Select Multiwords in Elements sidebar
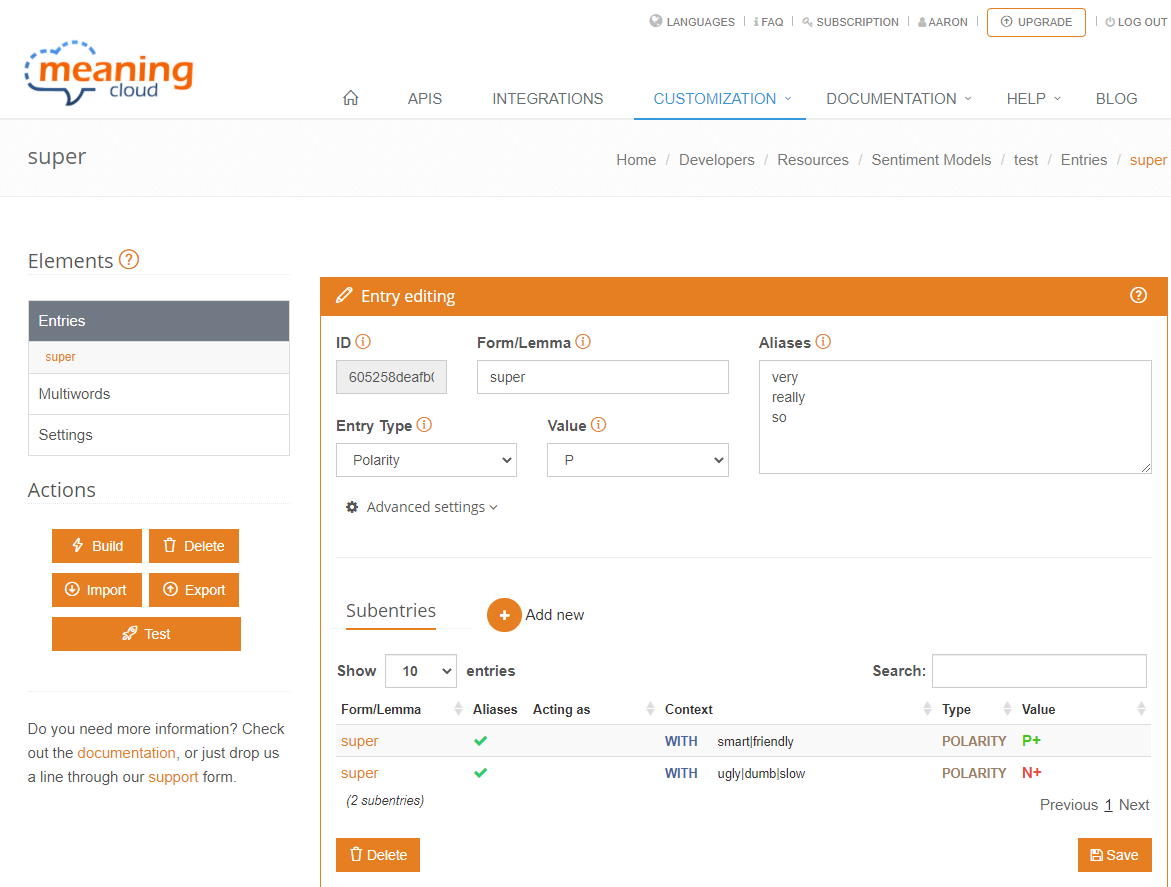 coord(159,394)
